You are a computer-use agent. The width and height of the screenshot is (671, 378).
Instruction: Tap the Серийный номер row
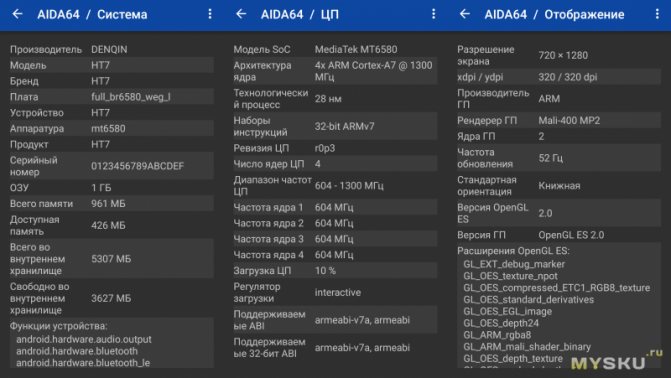tap(111, 166)
